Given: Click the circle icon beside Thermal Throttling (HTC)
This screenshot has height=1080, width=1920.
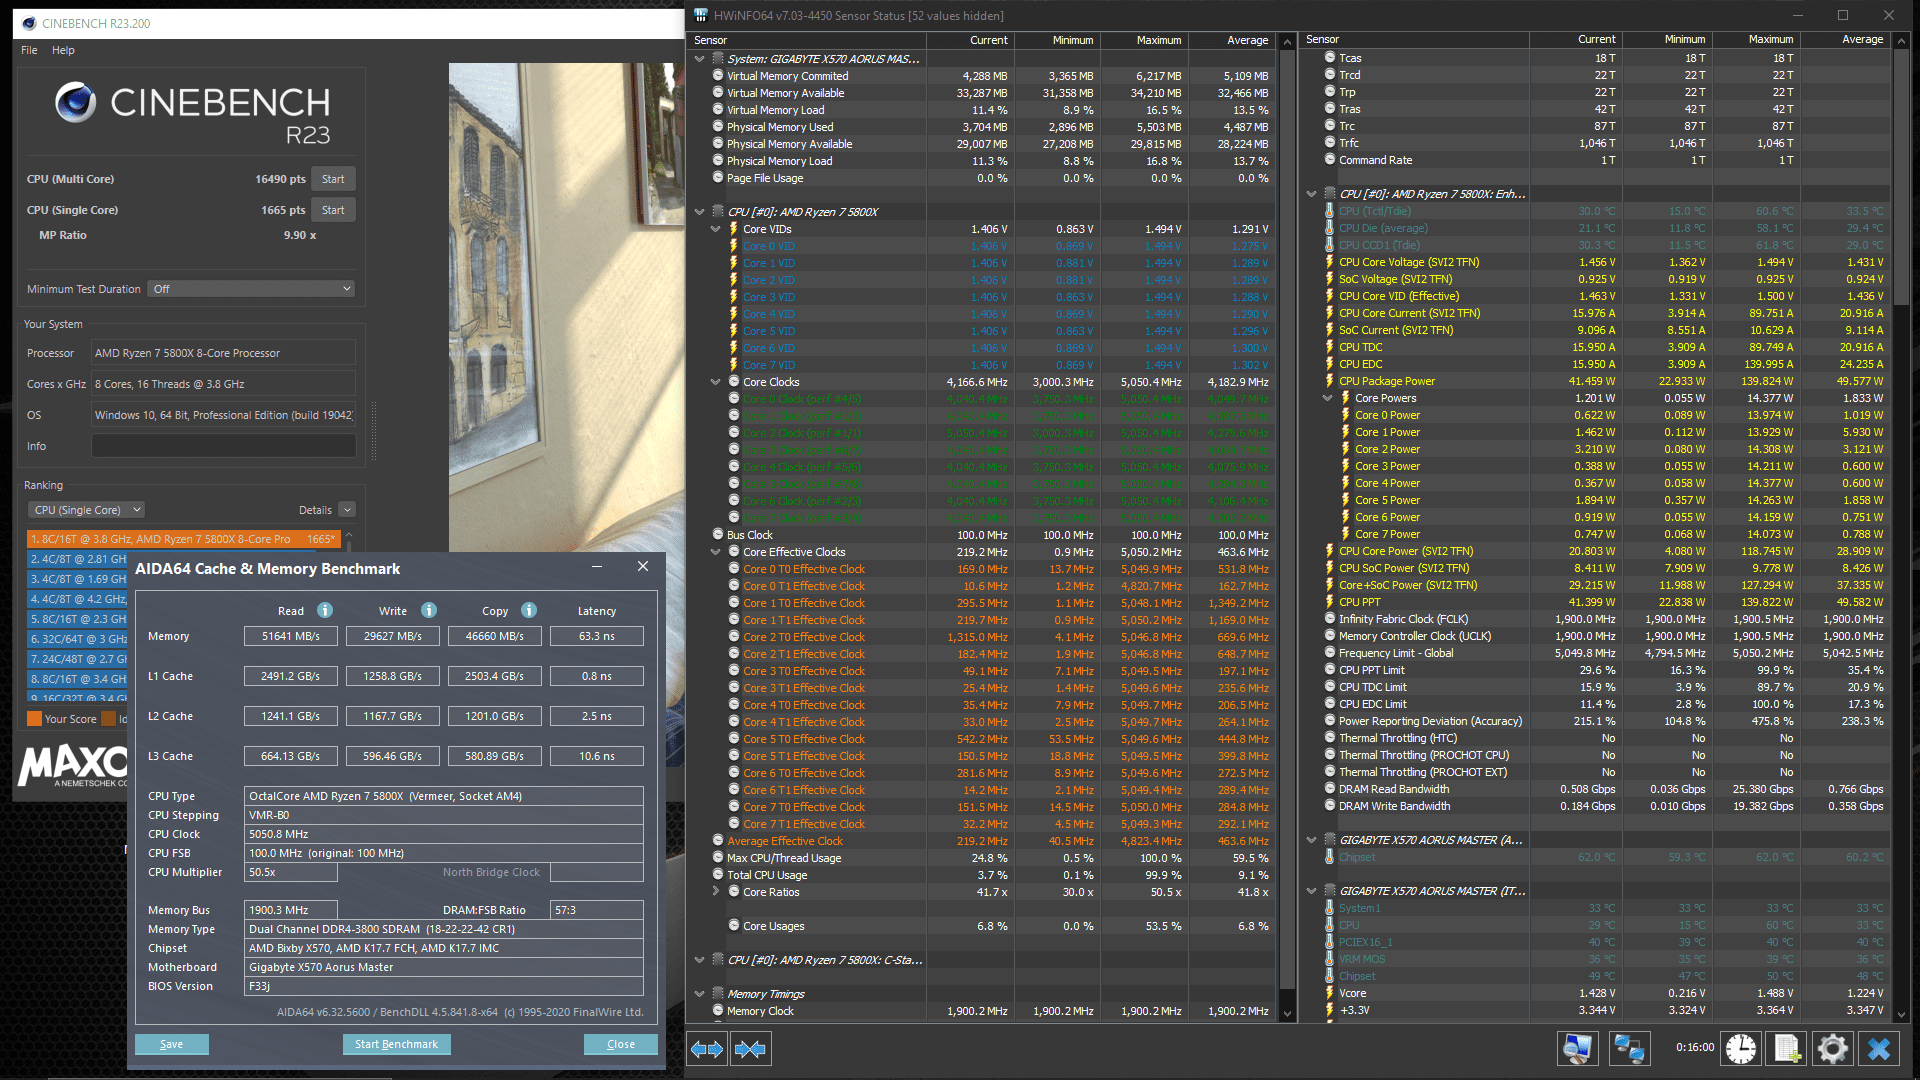Looking at the screenshot, I should pos(1330,738).
